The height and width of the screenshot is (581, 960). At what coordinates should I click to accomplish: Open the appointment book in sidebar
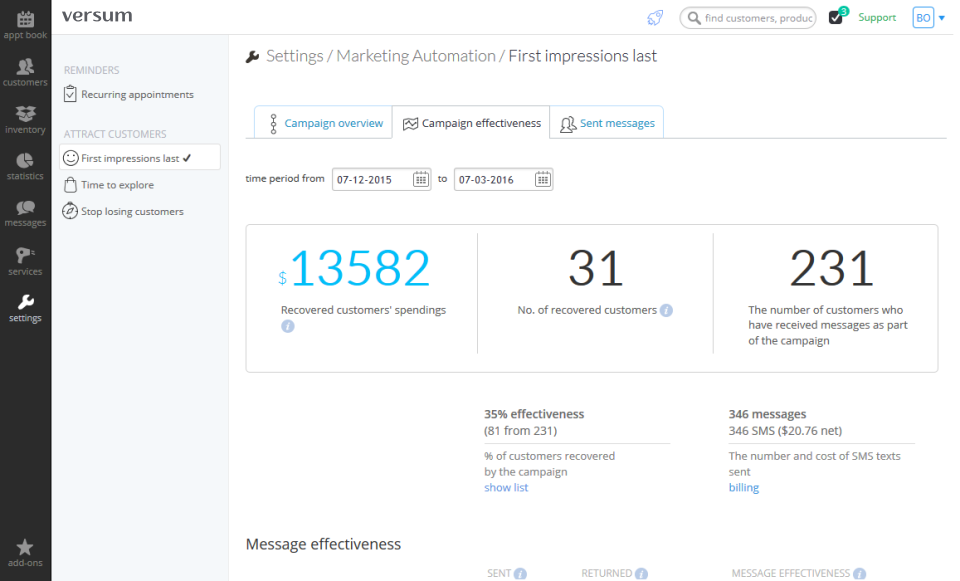[25, 24]
